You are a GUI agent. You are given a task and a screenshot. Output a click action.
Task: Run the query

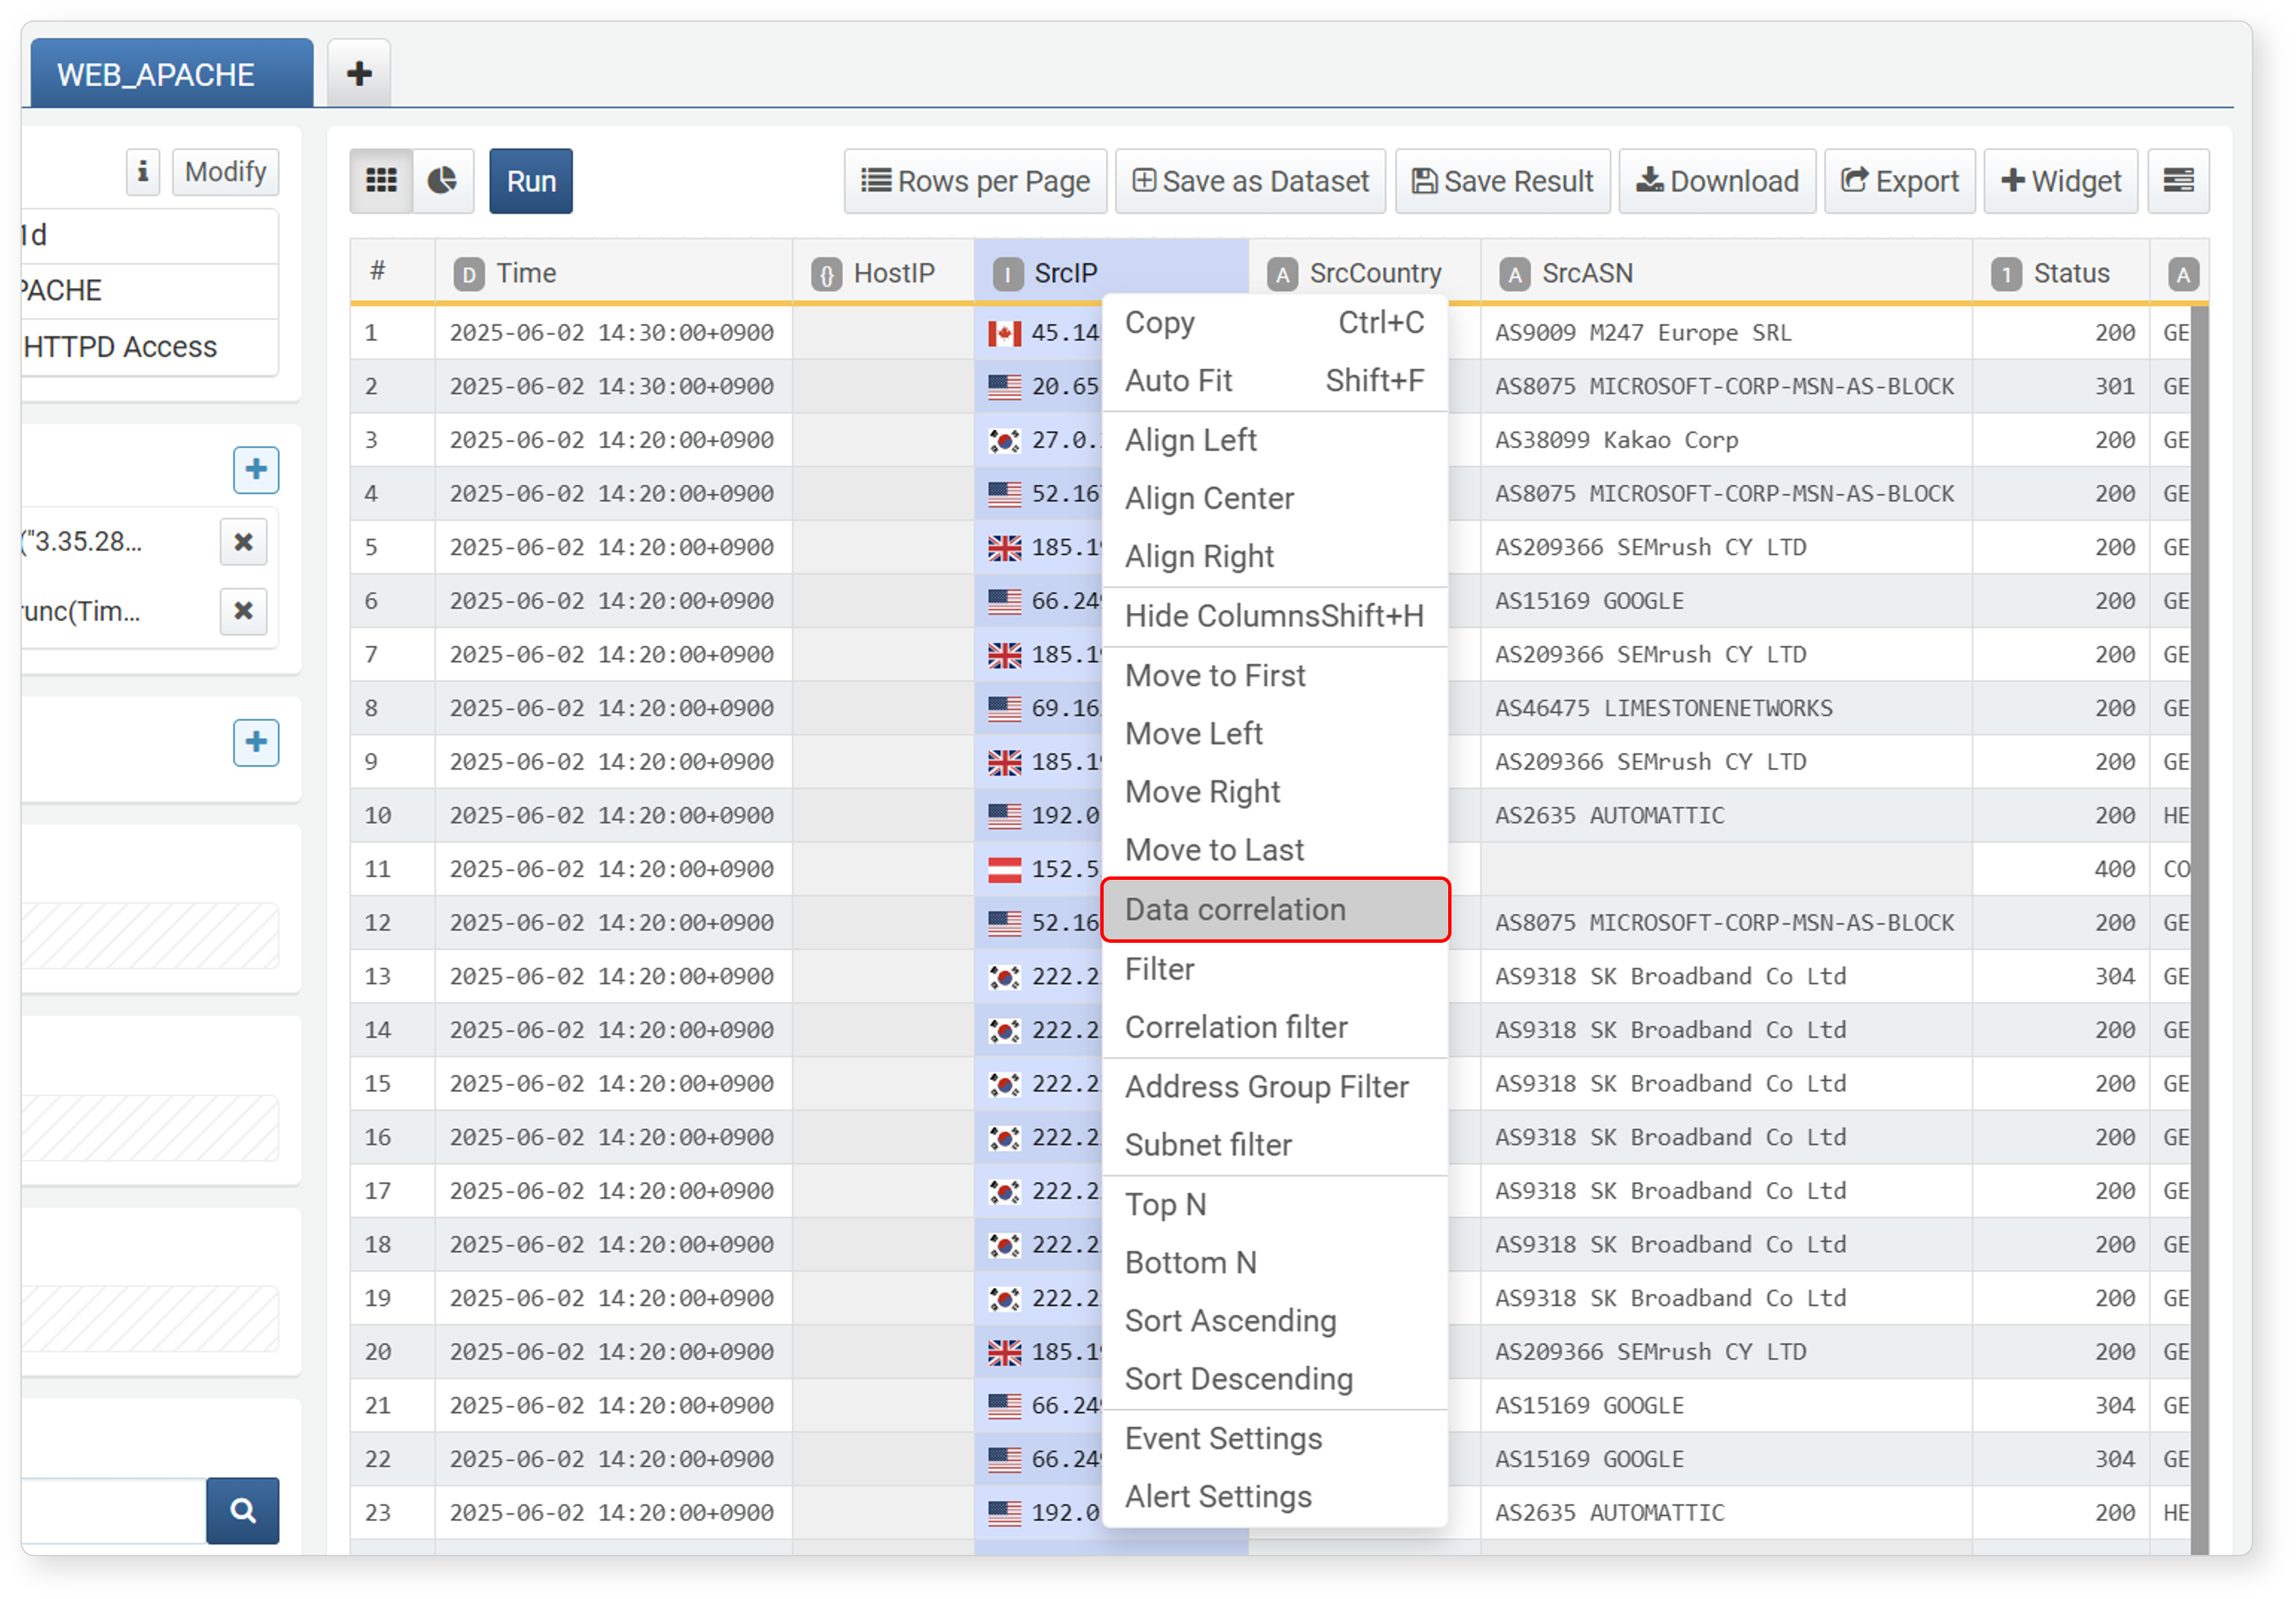[531, 181]
